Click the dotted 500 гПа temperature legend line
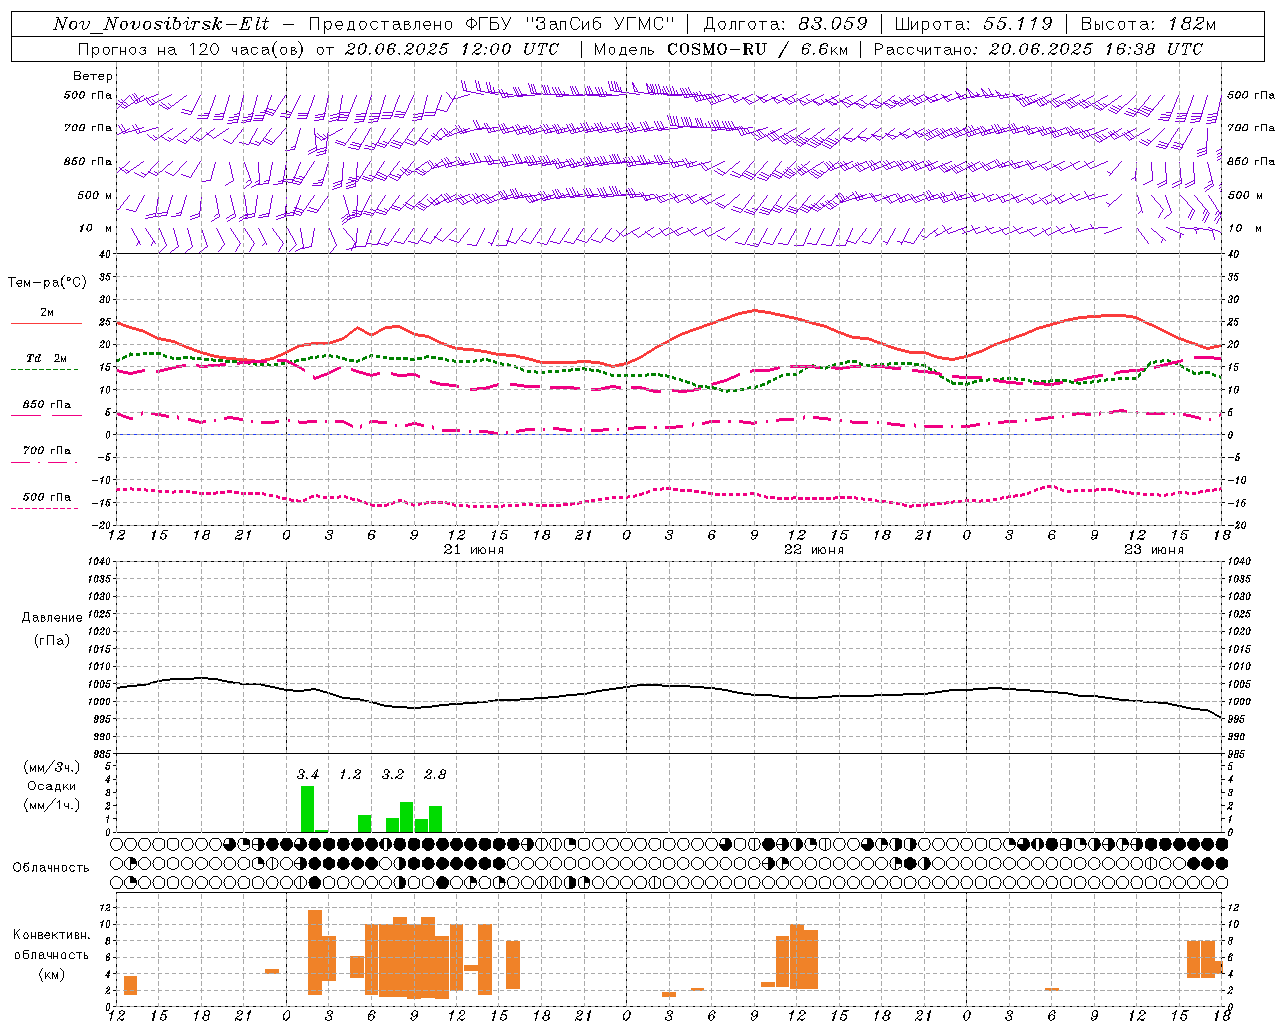Image resolution: width=1280 pixels, height=1024 pixels. tap(46, 508)
